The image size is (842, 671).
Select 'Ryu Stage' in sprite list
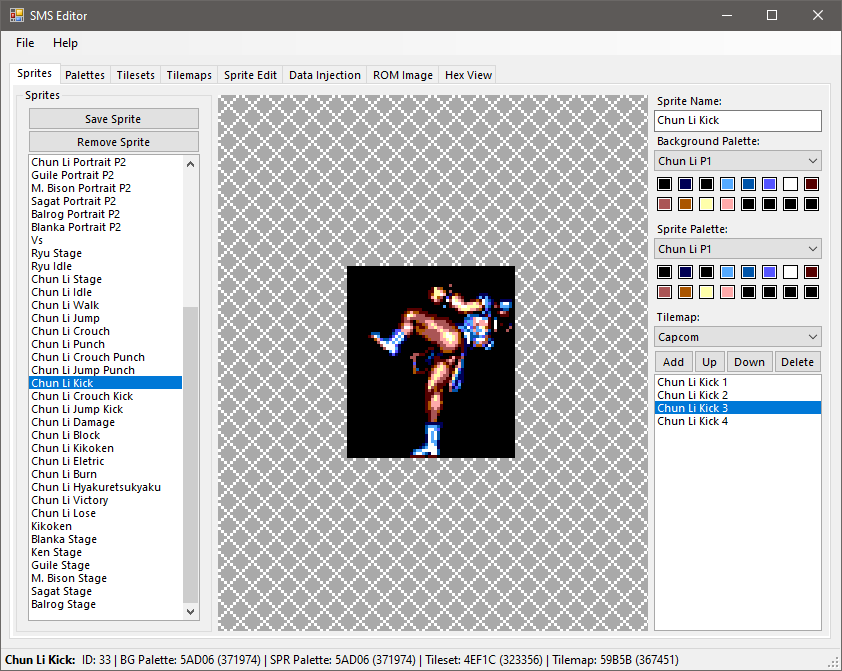click(x=106, y=253)
